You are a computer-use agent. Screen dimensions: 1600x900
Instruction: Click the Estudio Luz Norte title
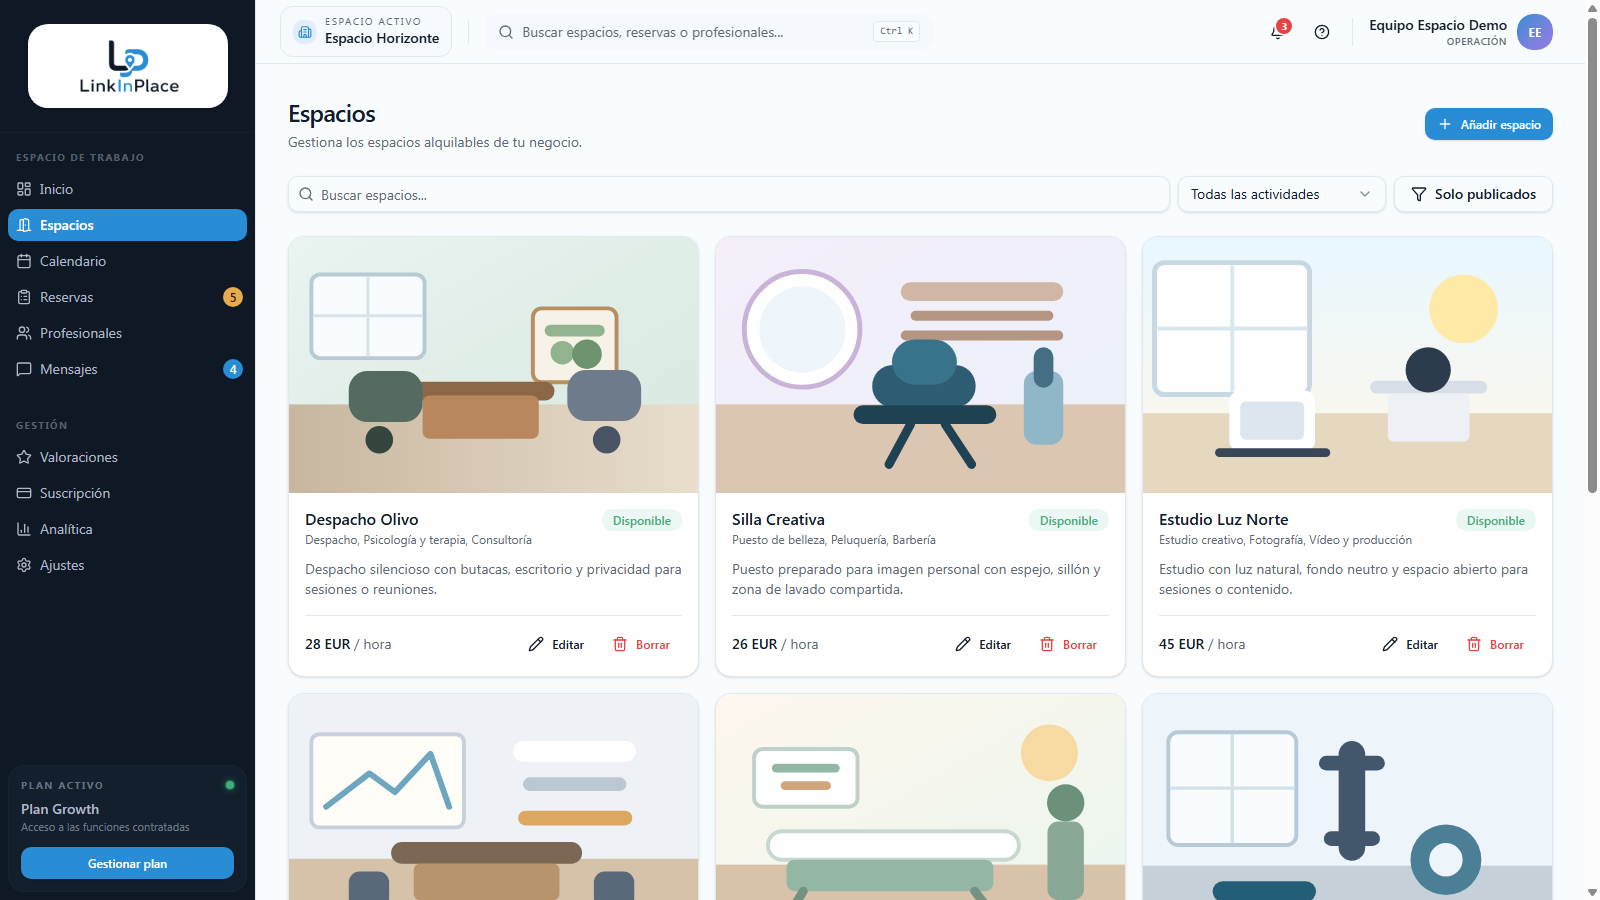tap(1223, 520)
